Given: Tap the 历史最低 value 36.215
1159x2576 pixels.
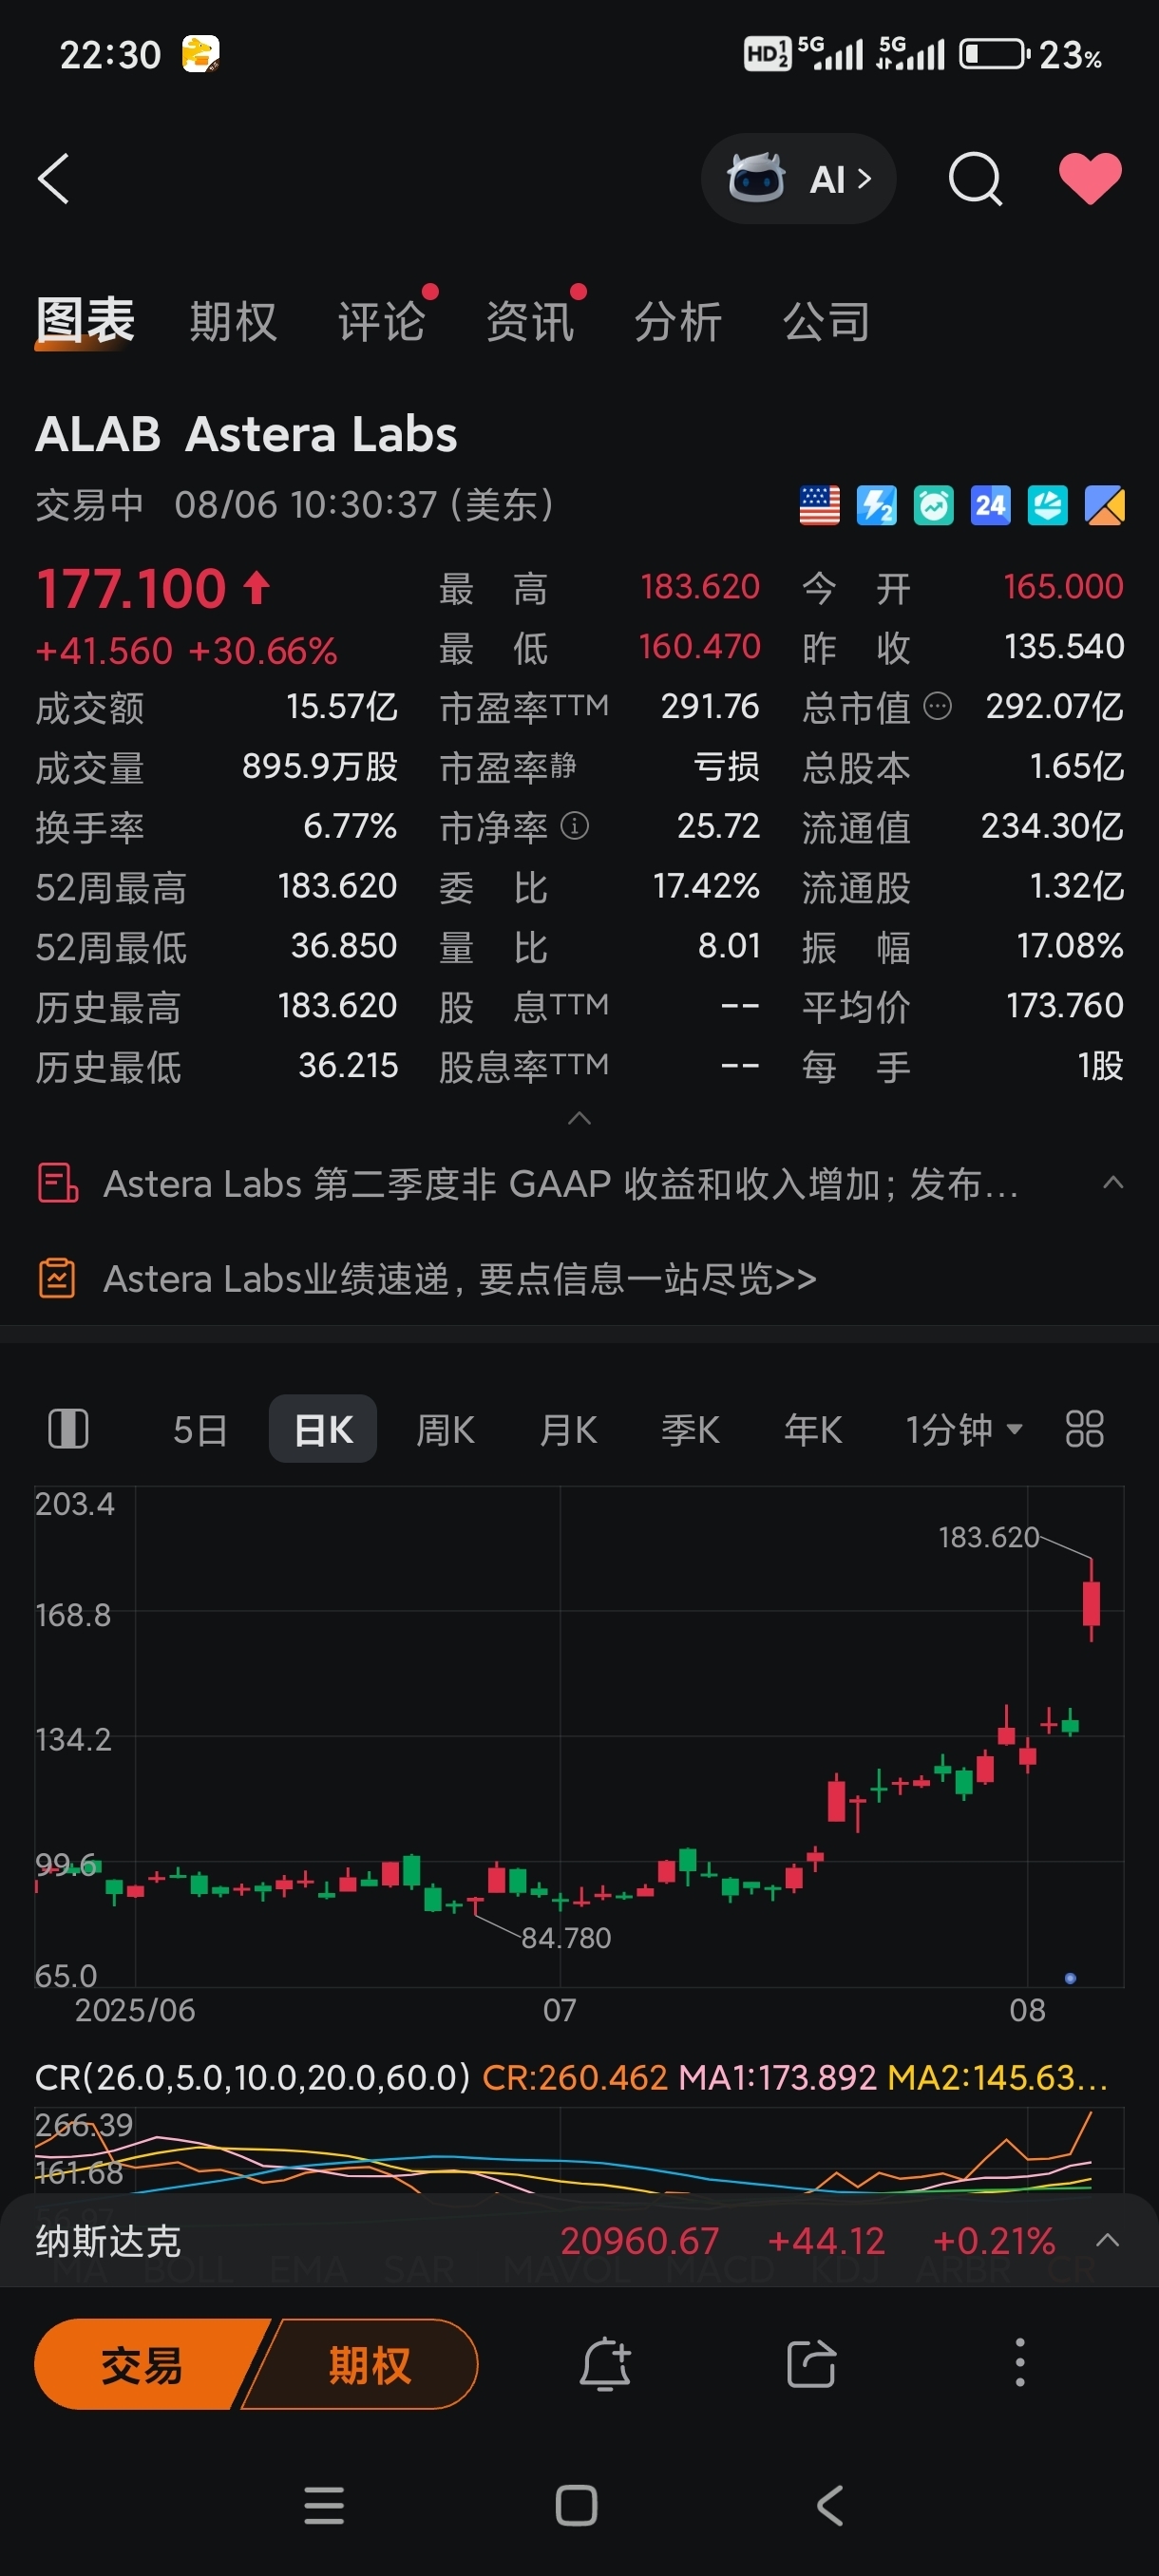Looking at the screenshot, I should pos(348,1065).
